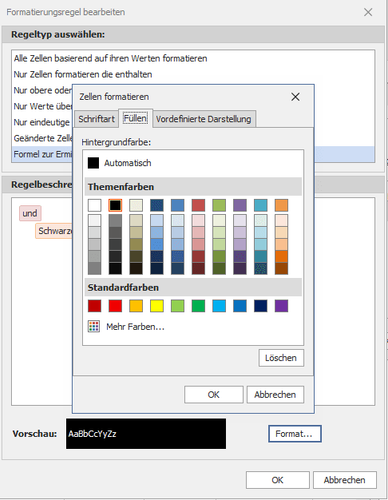Pick the cream theme color in top row
The width and height of the screenshot is (388, 500).
(x=136, y=205)
